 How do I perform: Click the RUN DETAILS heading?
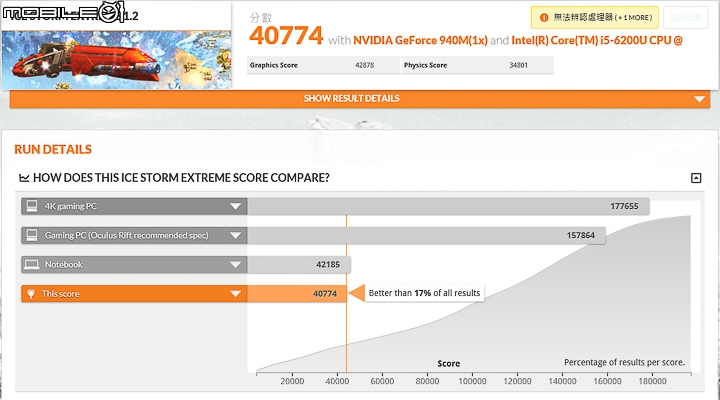tap(53, 149)
